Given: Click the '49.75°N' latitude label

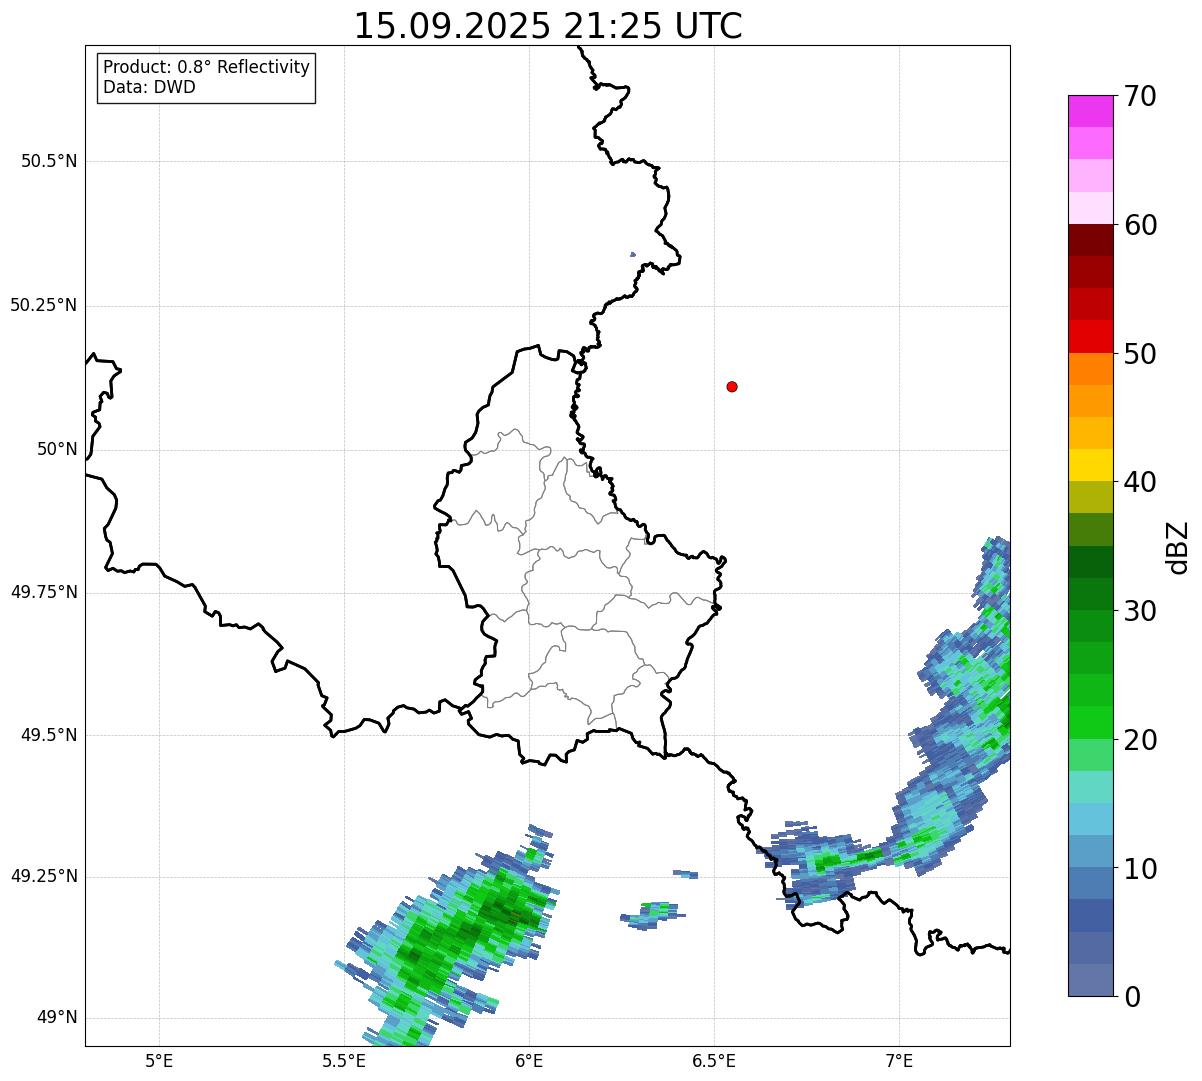Looking at the screenshot, I should (x=44, y=592).
